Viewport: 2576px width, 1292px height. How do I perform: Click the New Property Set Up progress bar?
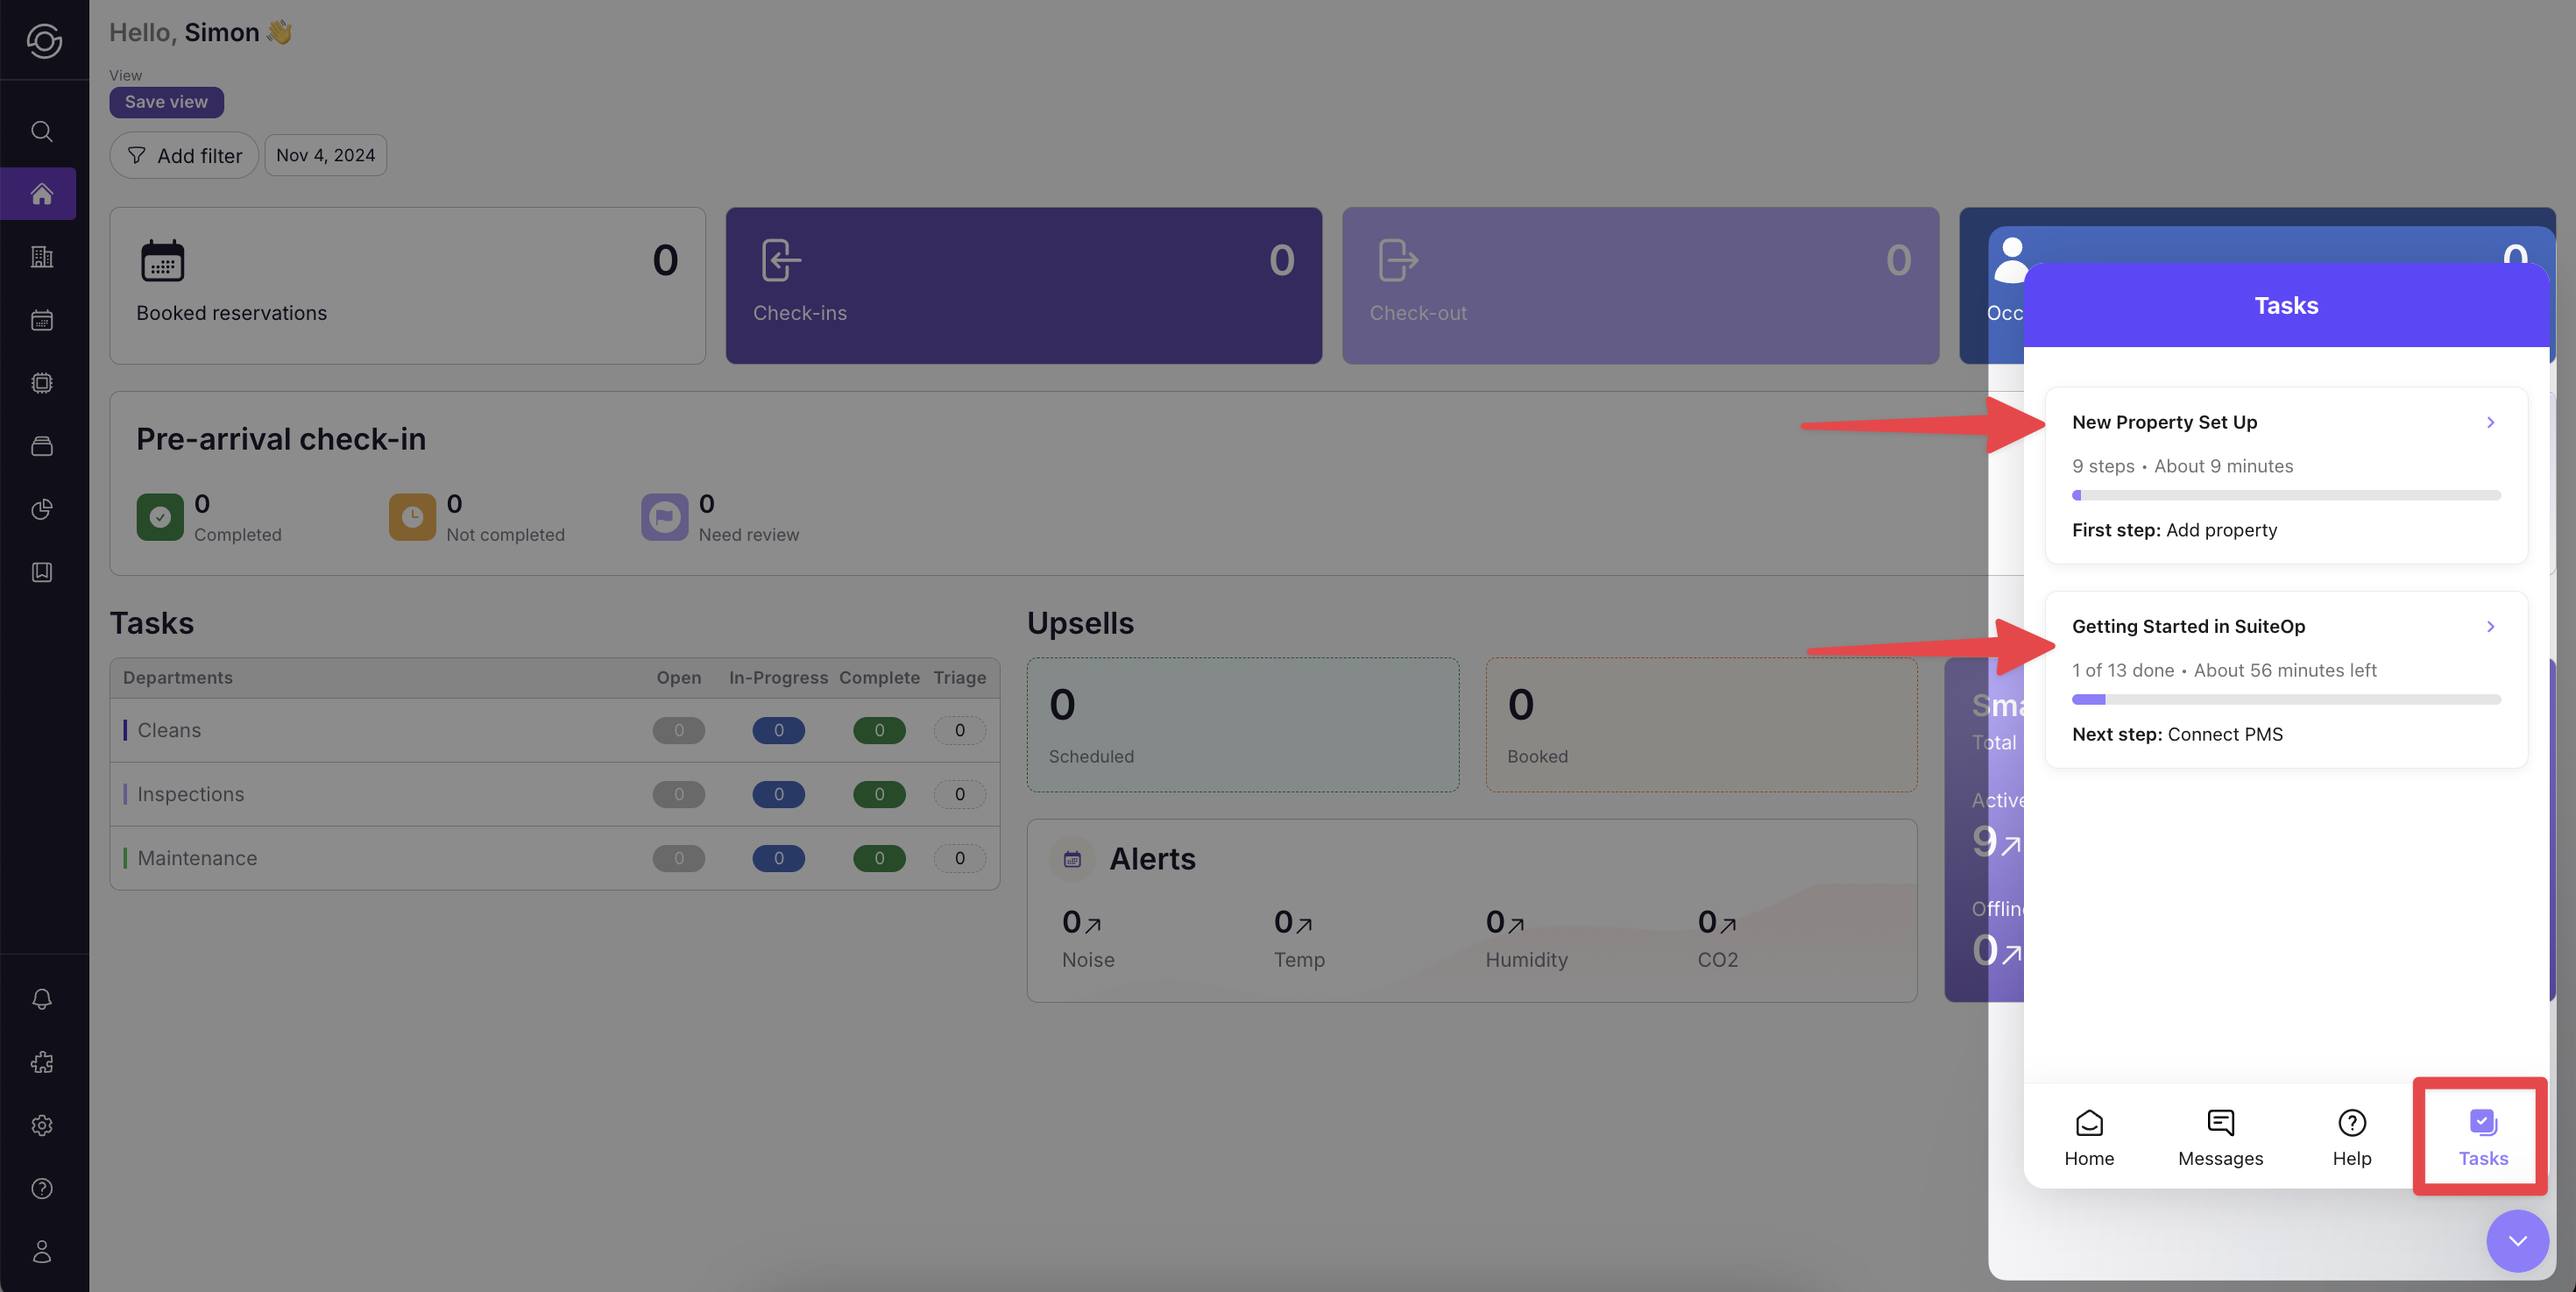point(2285,495)
